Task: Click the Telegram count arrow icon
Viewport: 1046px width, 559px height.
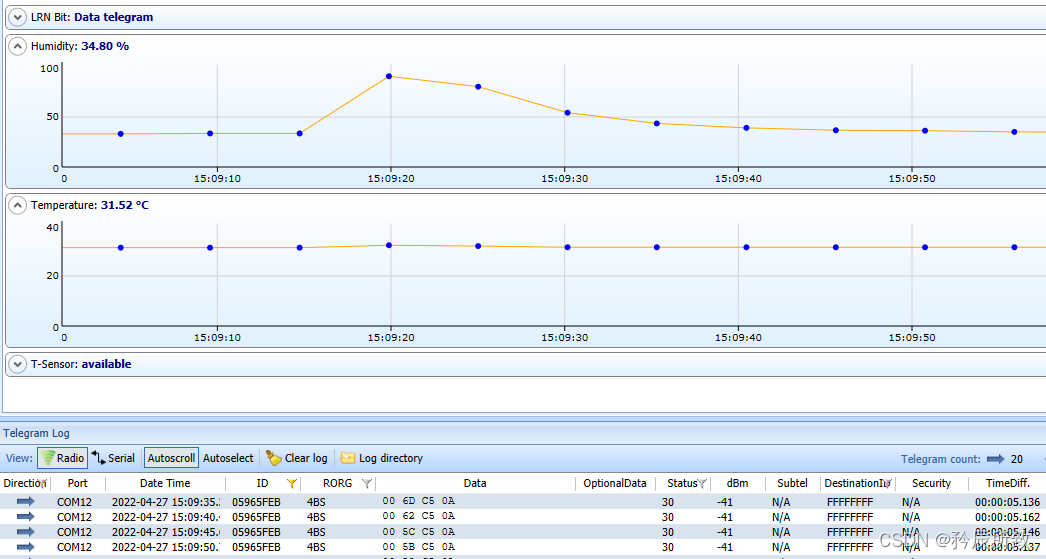Action: pyautogui.click(x=995, y=459)
